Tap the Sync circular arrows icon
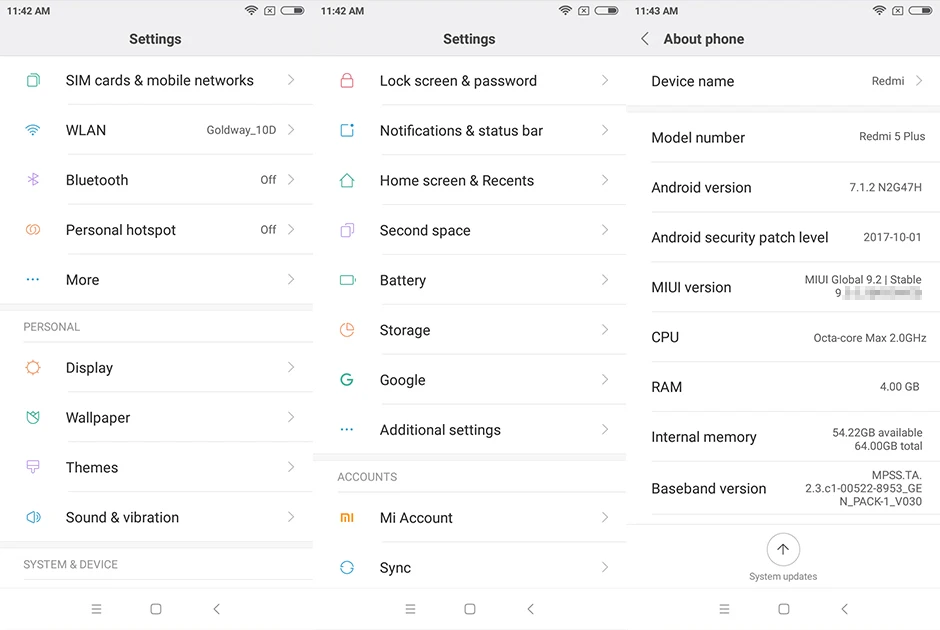The image size is (940, 630). pyautogui.click(x=347, y=567)
